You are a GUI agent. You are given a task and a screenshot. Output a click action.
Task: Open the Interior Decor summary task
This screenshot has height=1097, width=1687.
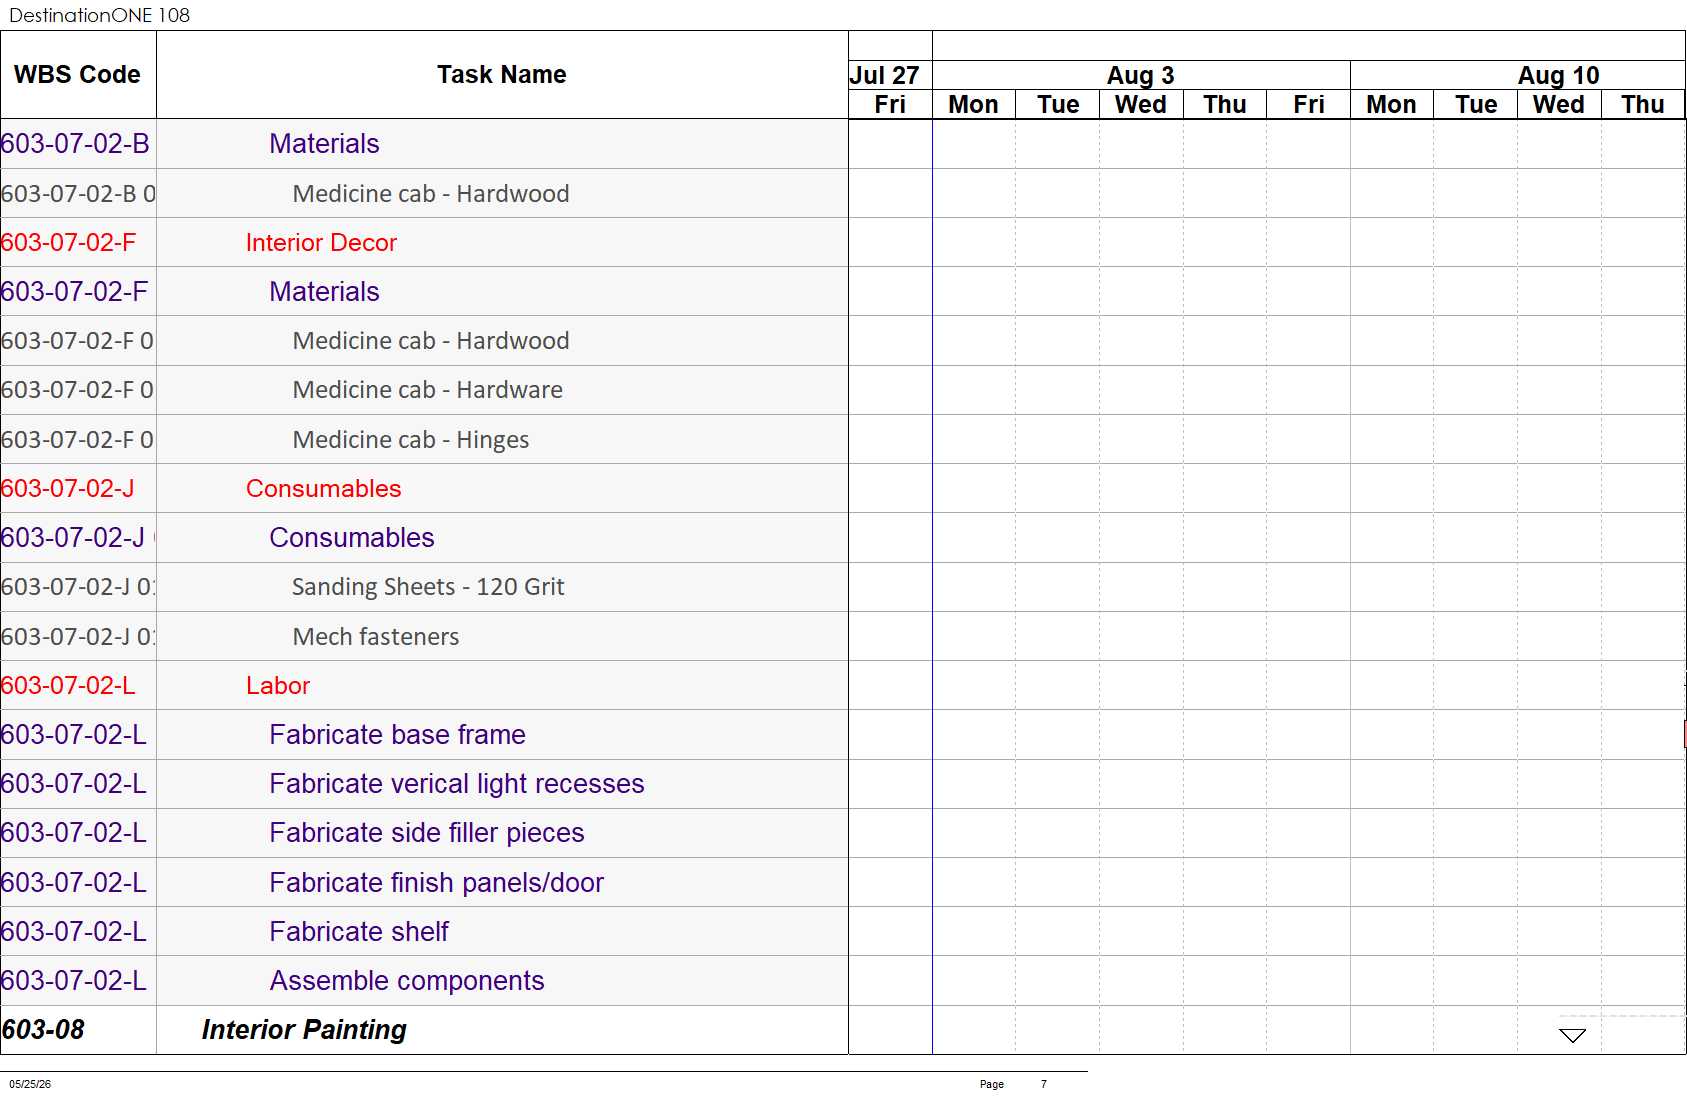click(321, 243)
